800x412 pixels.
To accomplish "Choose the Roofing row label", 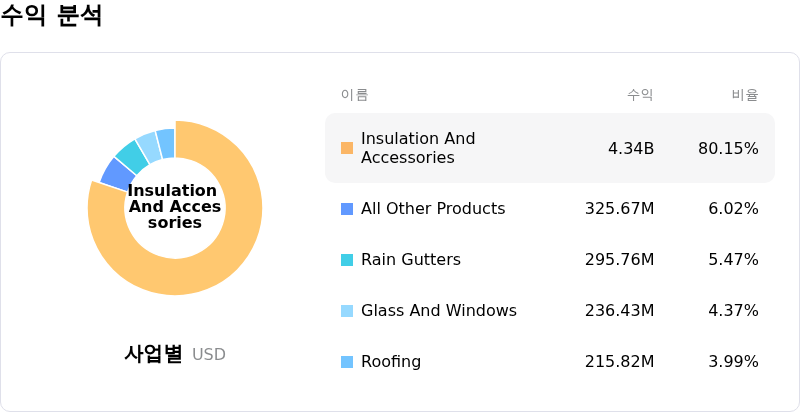I will (390, 362).
